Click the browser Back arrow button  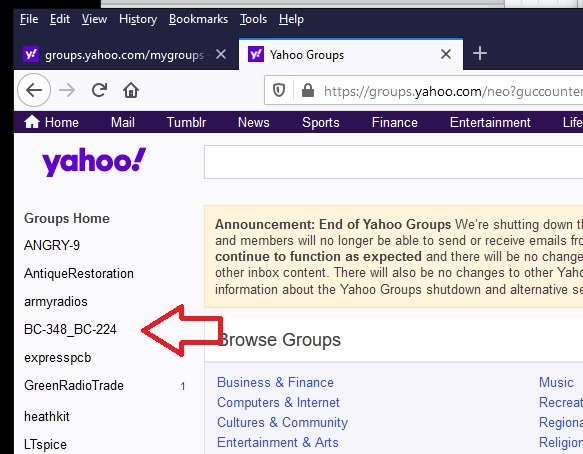pyautogui.click(x=34, y=90)
